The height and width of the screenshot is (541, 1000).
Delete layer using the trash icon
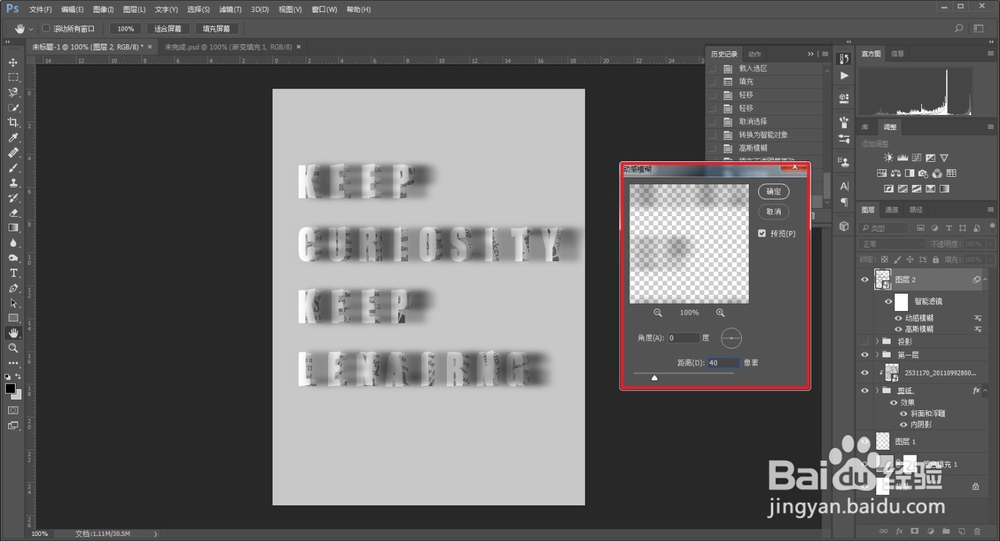tap(977, 531)
